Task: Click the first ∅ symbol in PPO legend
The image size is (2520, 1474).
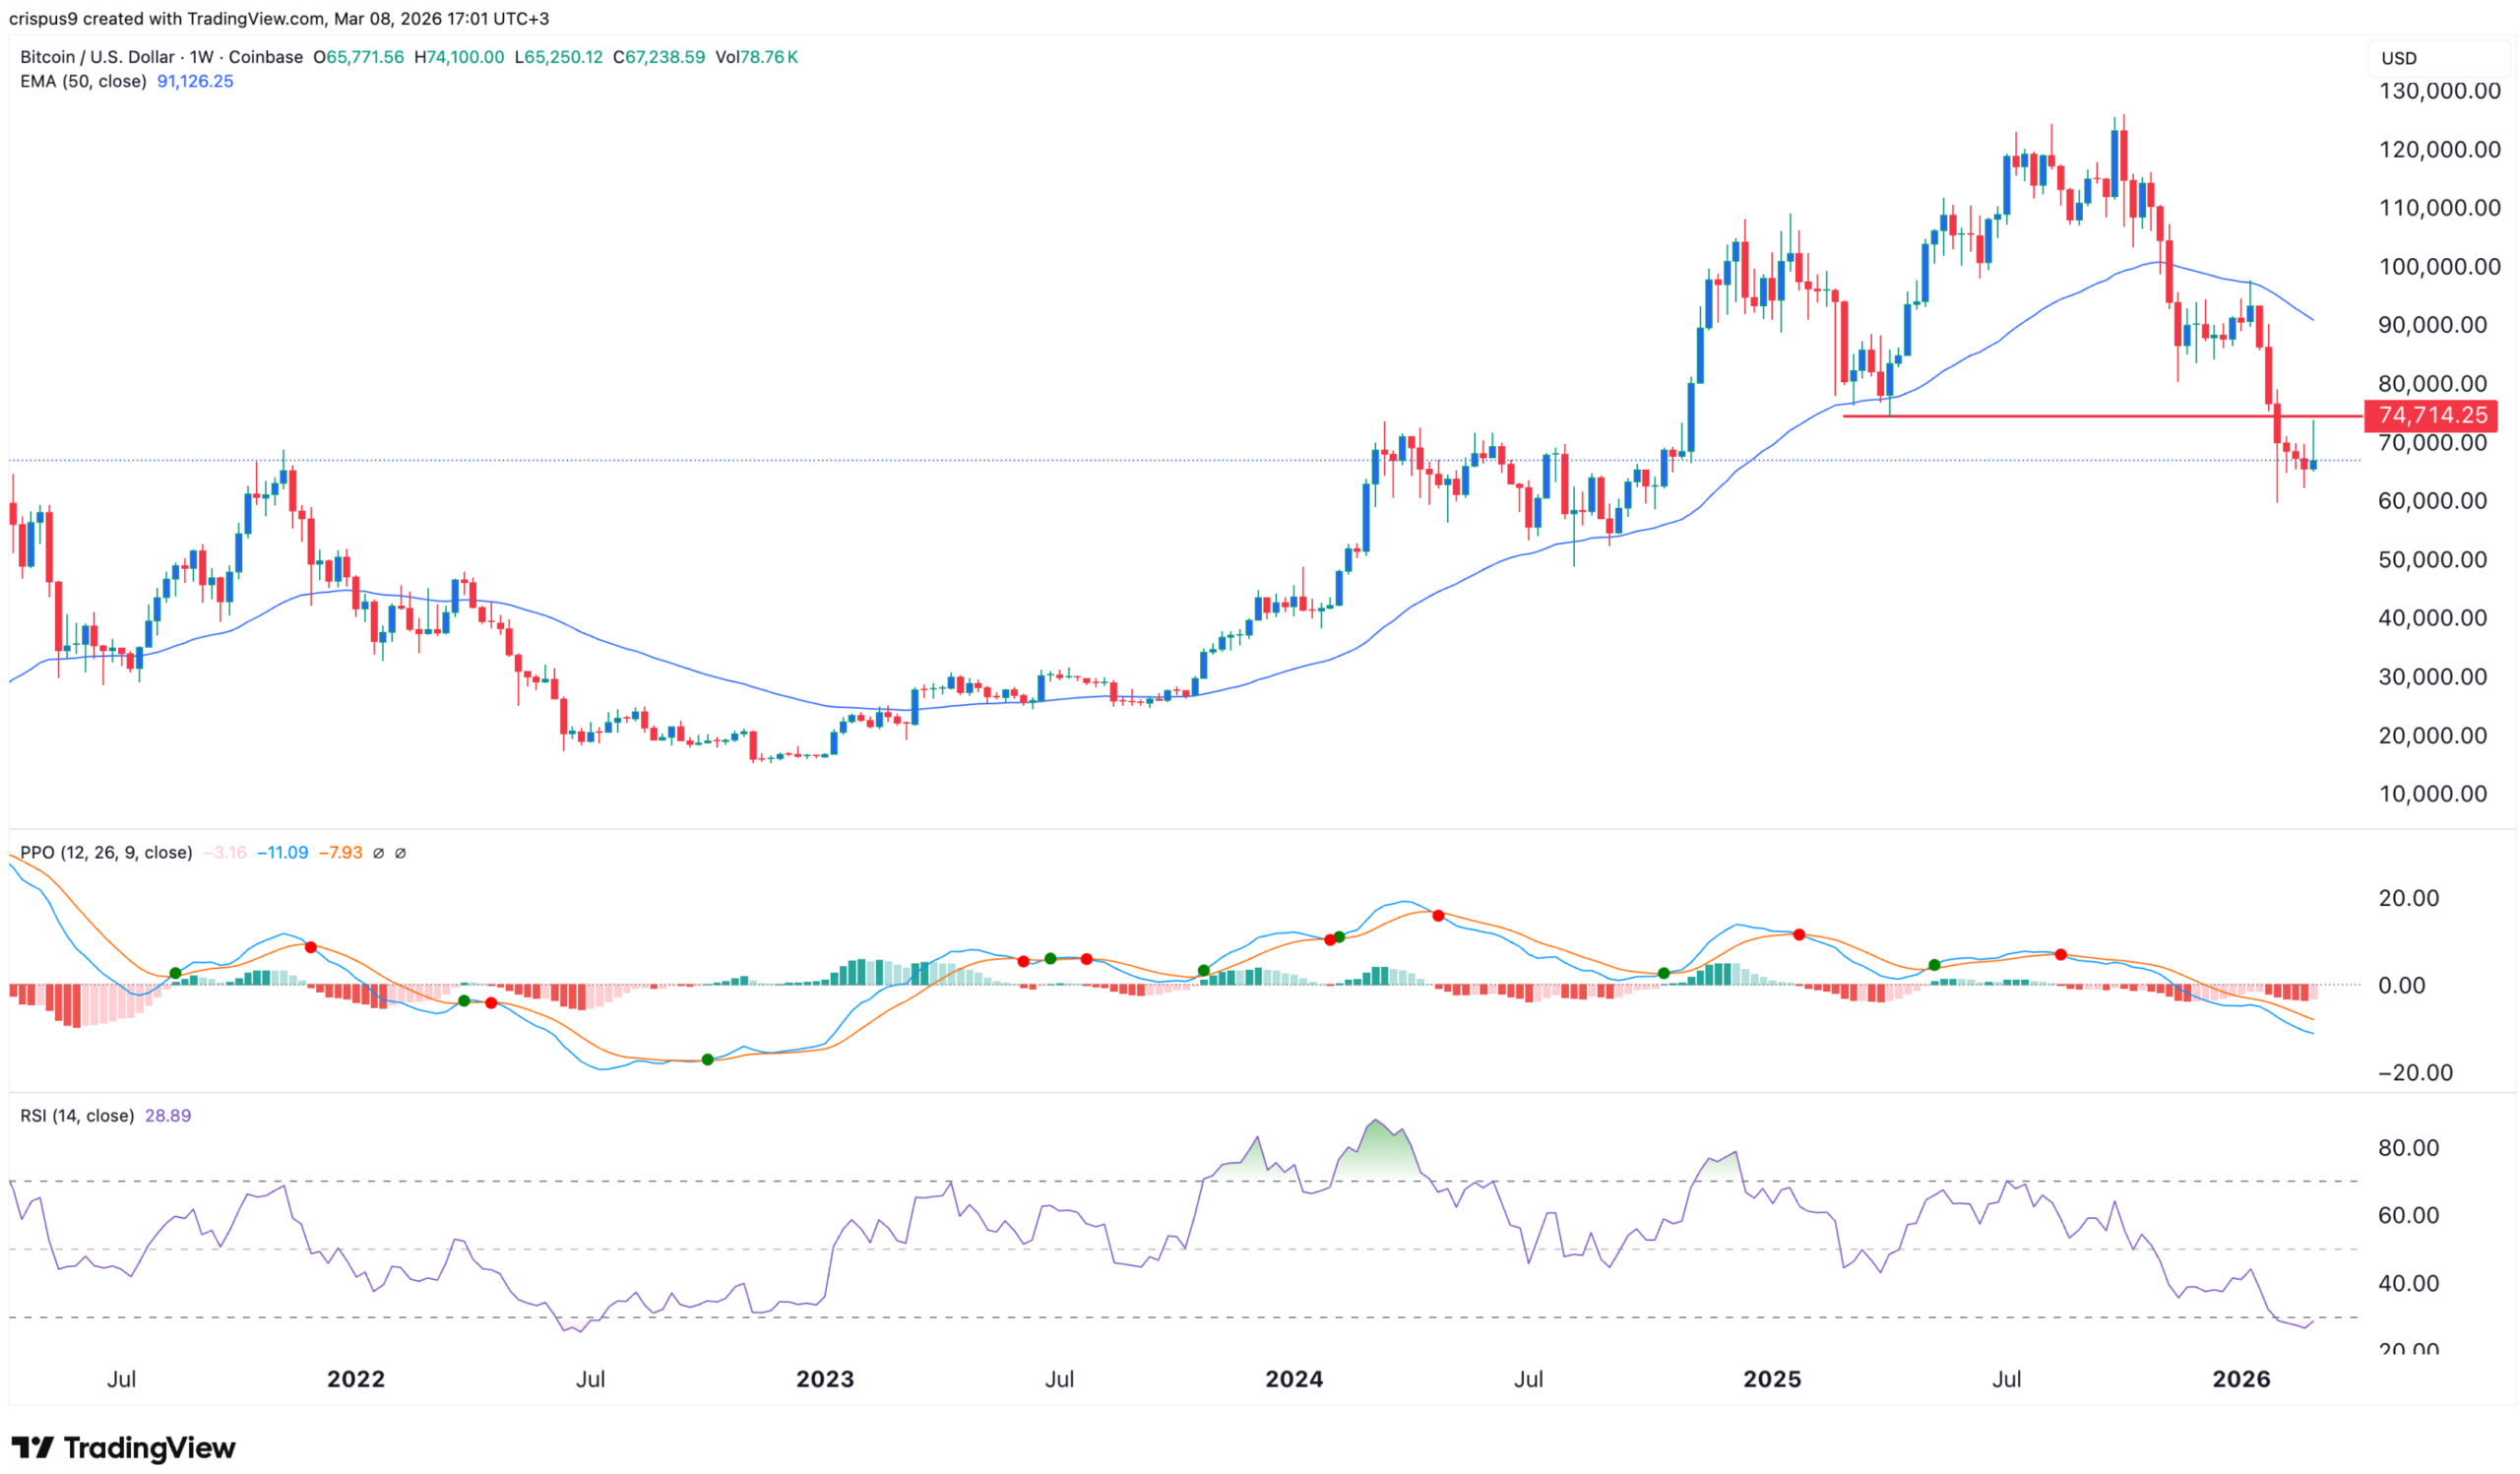Action: tap(378, 853)
